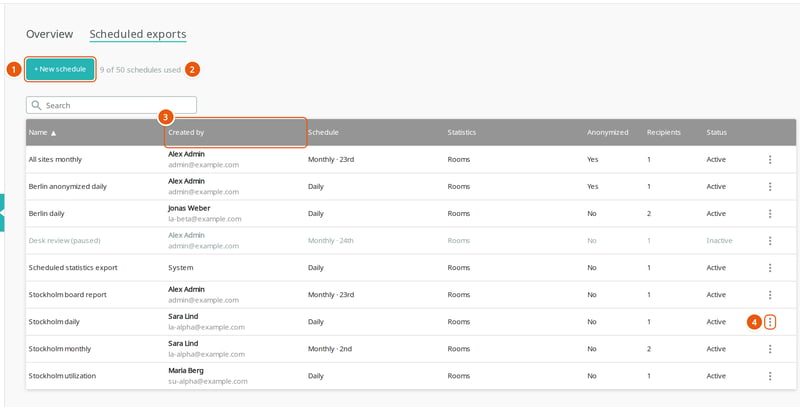Select 'Stockholm utilization' schedule name

[x=62, y=376]
